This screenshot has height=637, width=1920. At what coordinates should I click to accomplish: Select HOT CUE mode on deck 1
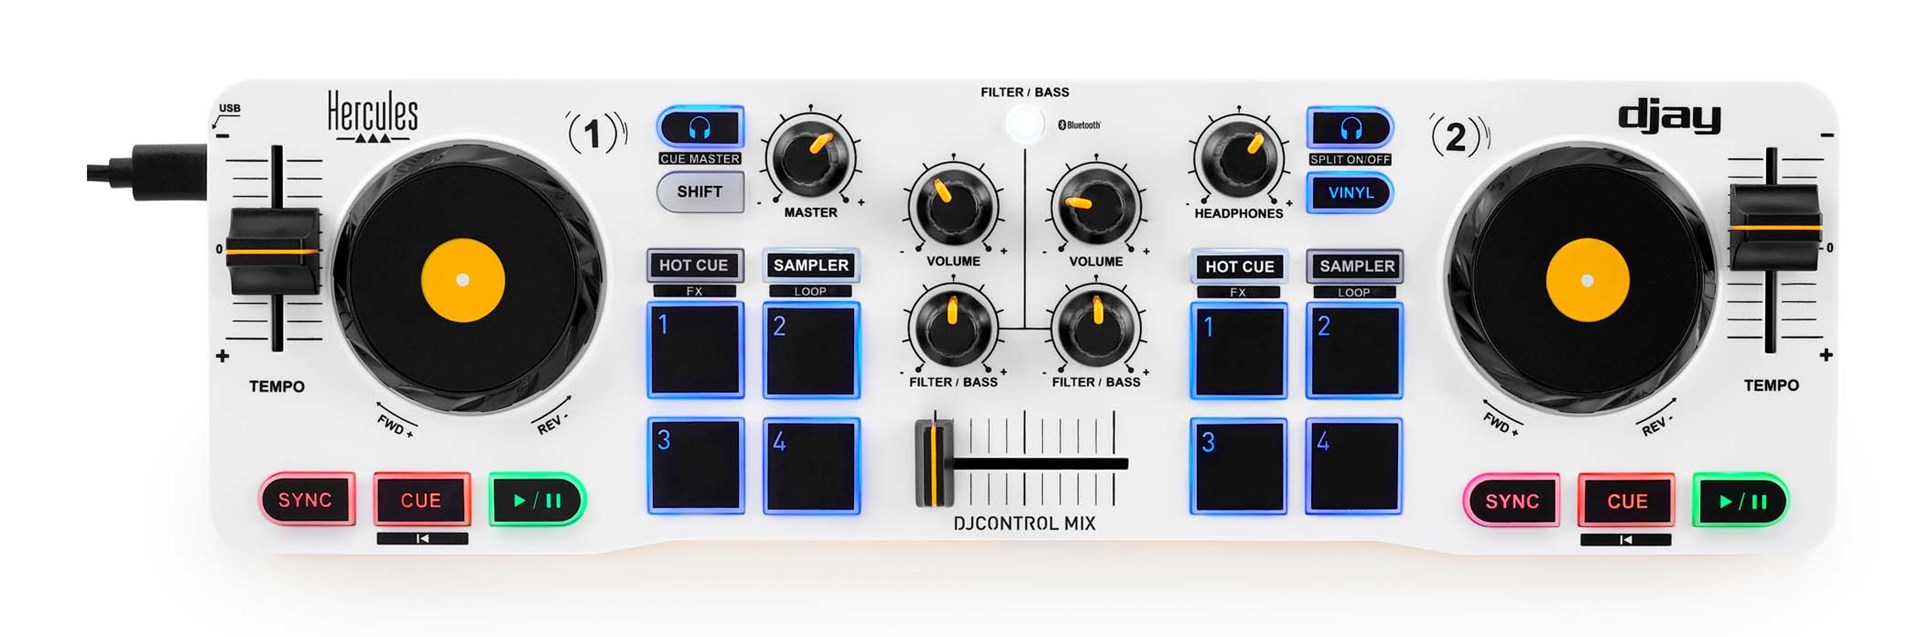coord(694,265)
